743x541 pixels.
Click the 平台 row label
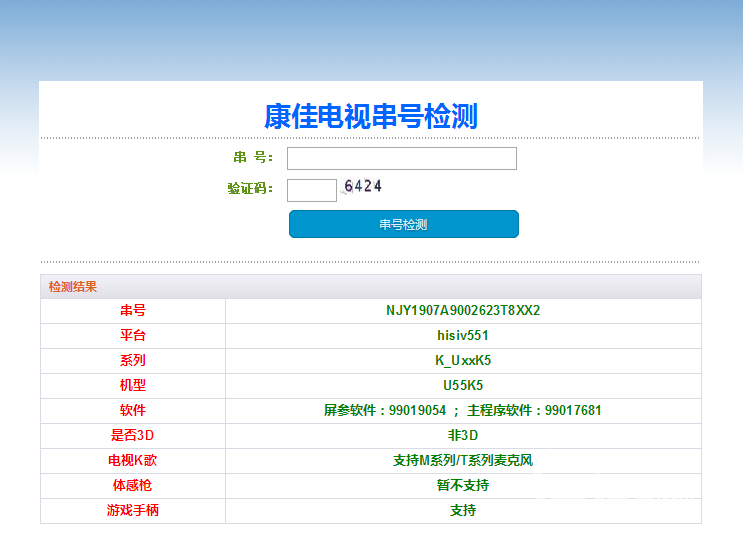click(133, 335)
